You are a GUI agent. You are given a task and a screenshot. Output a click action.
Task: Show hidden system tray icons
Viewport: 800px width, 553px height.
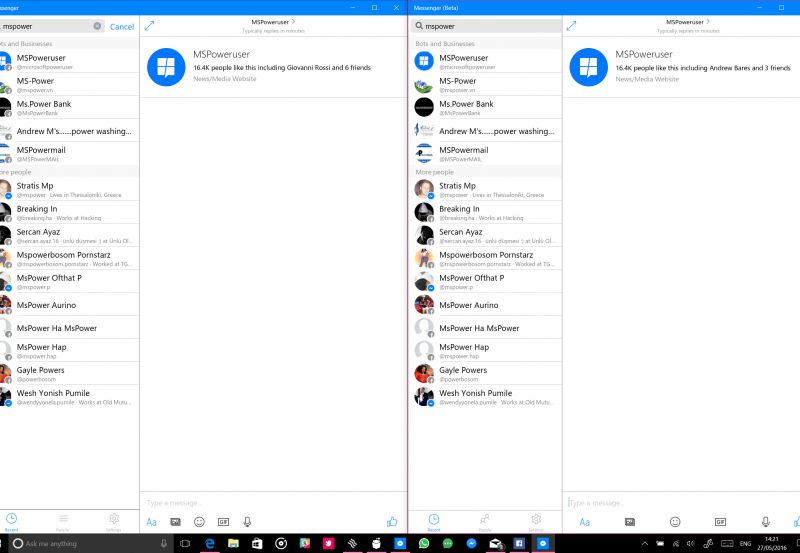[644, 544]
